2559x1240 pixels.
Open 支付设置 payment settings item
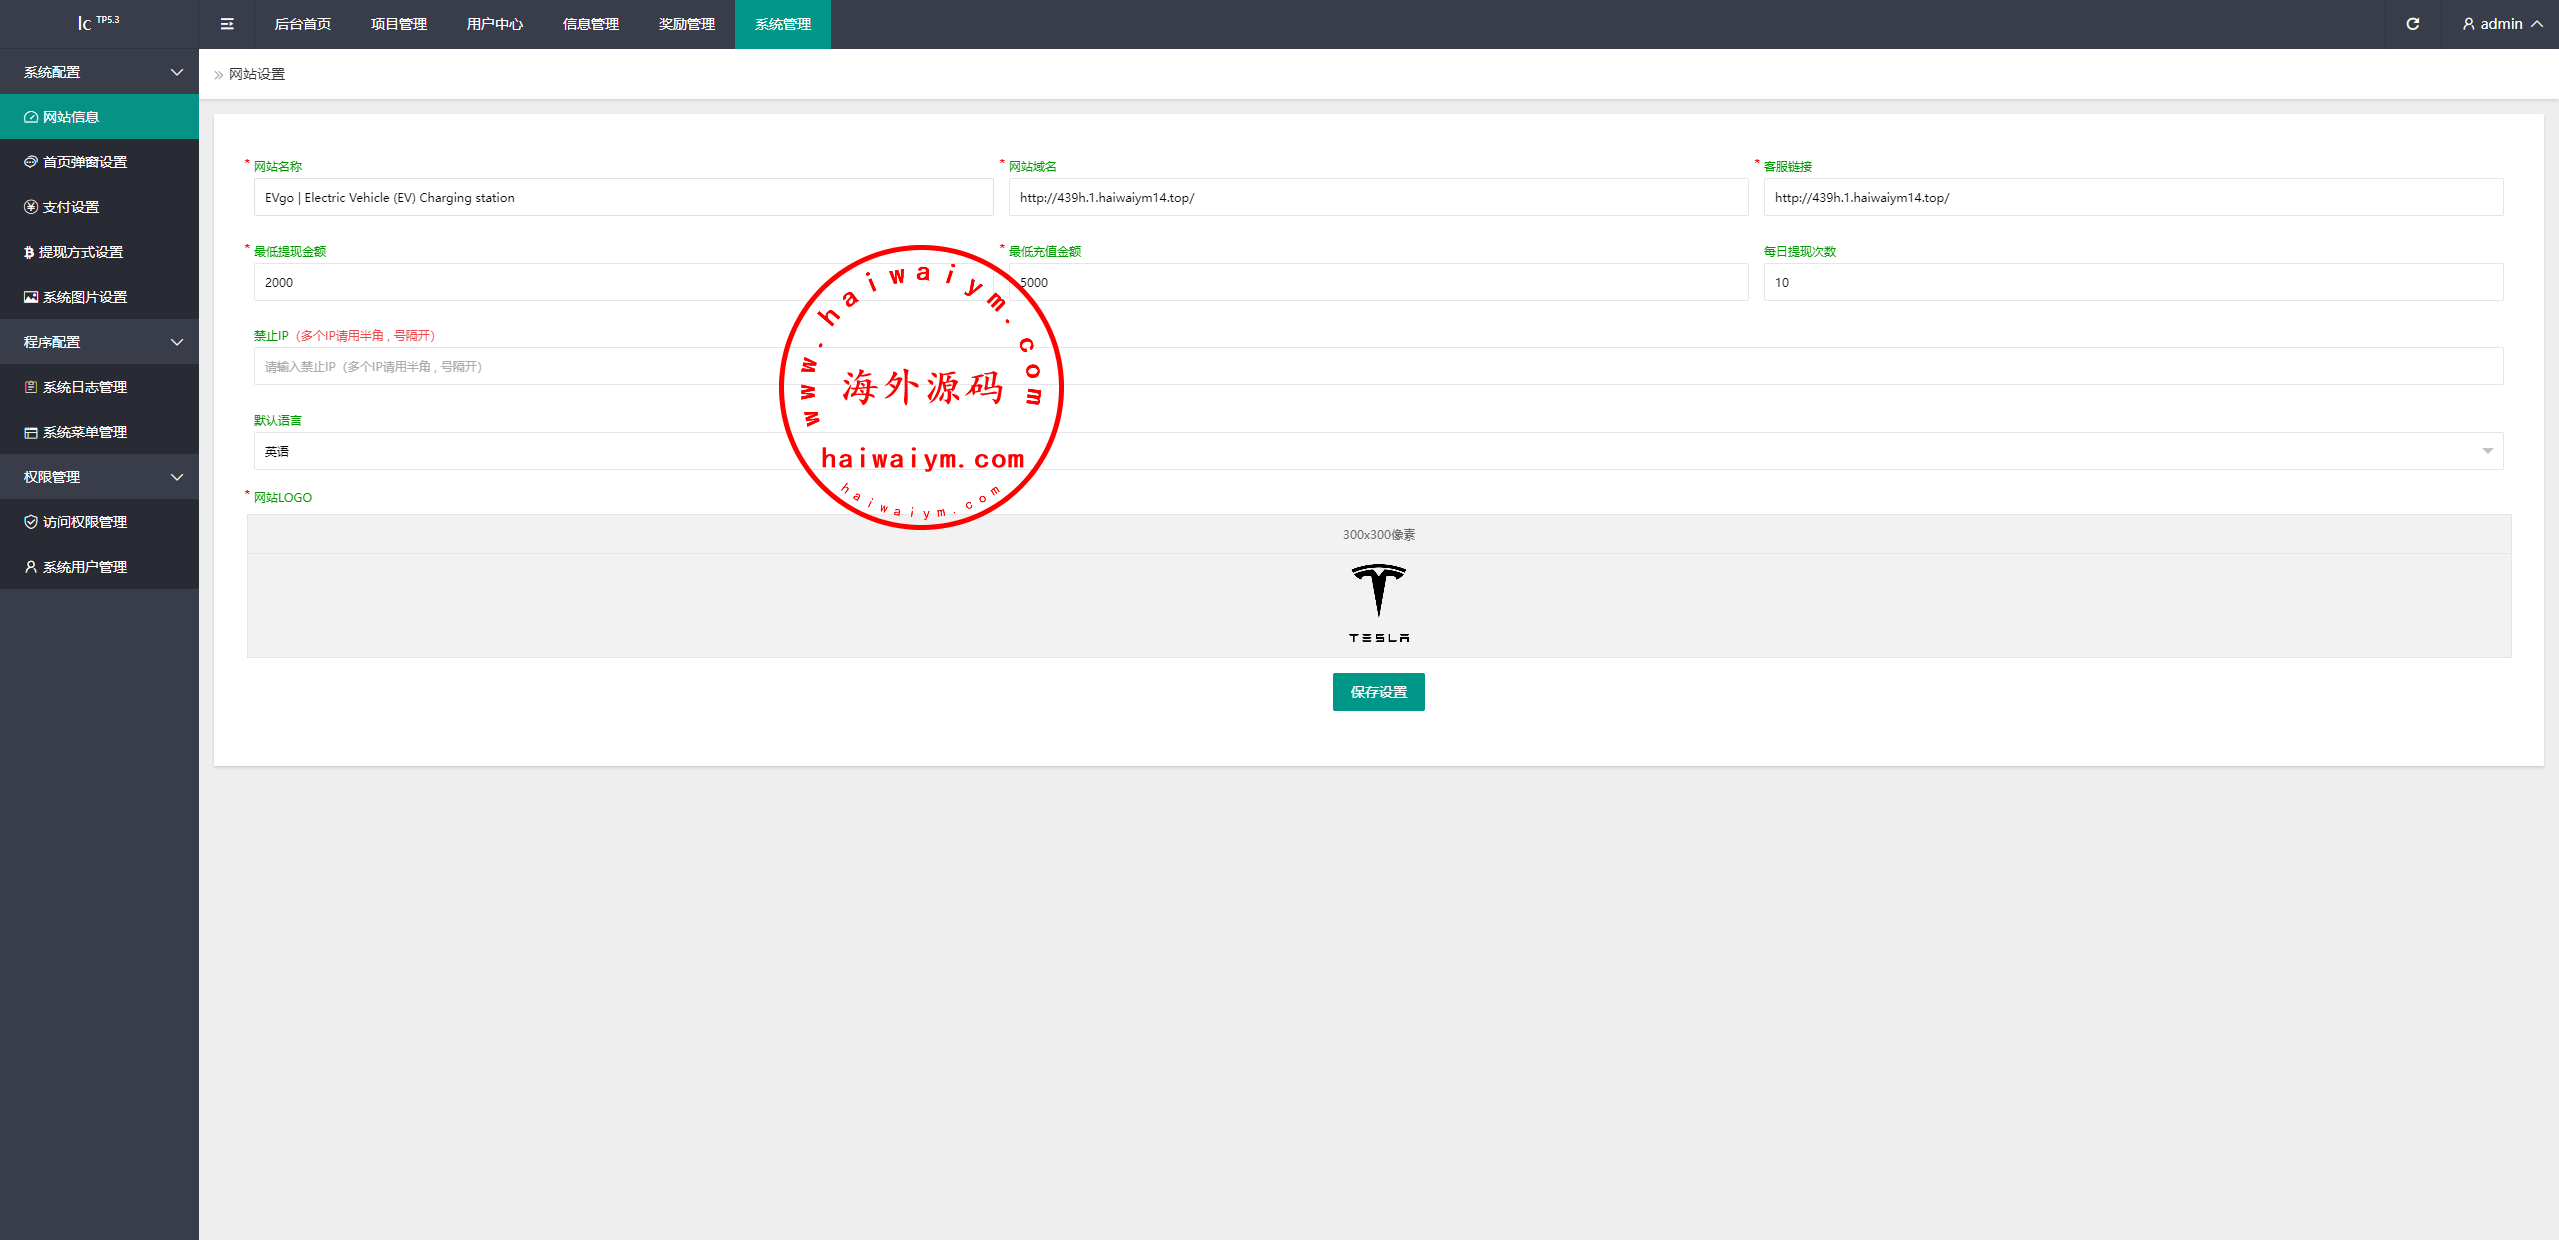(x=70, y=207)
